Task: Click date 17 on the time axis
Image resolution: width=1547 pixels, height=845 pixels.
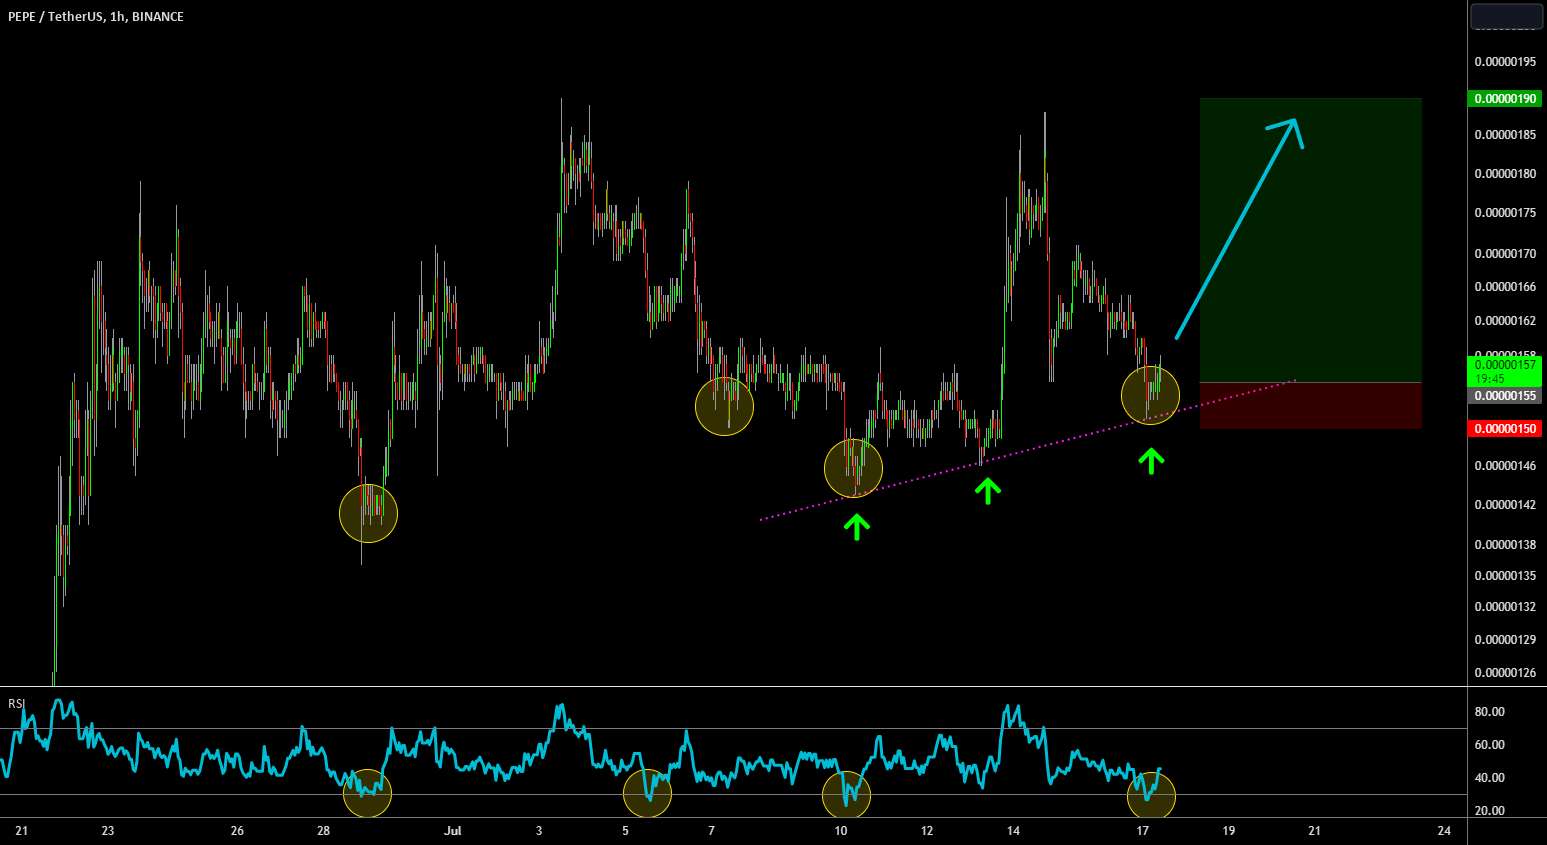Action: 1142,831
